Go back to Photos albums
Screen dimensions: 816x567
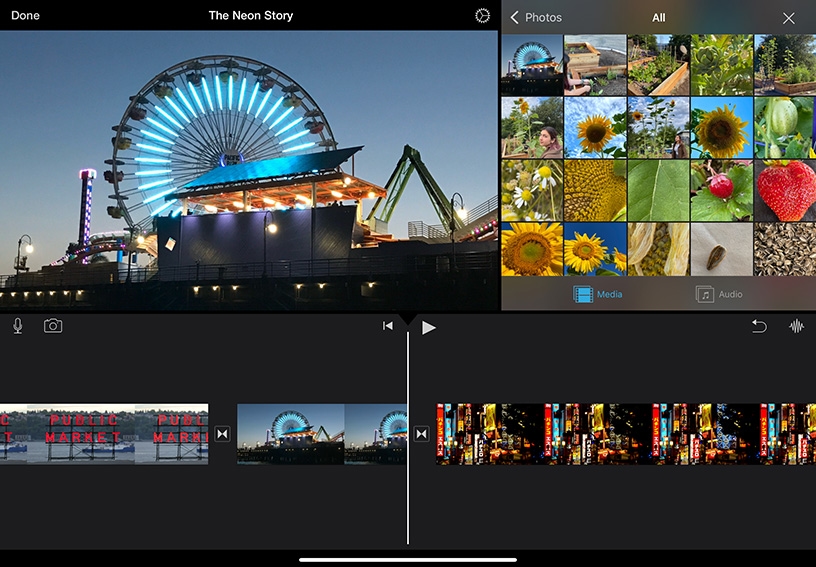[x=535, y=18]
